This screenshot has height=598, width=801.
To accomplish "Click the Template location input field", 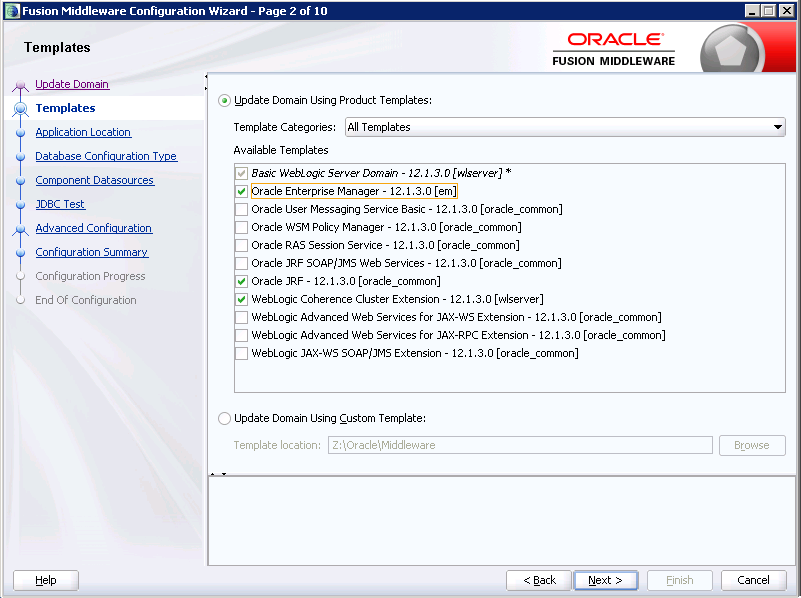I will (520, 445).
